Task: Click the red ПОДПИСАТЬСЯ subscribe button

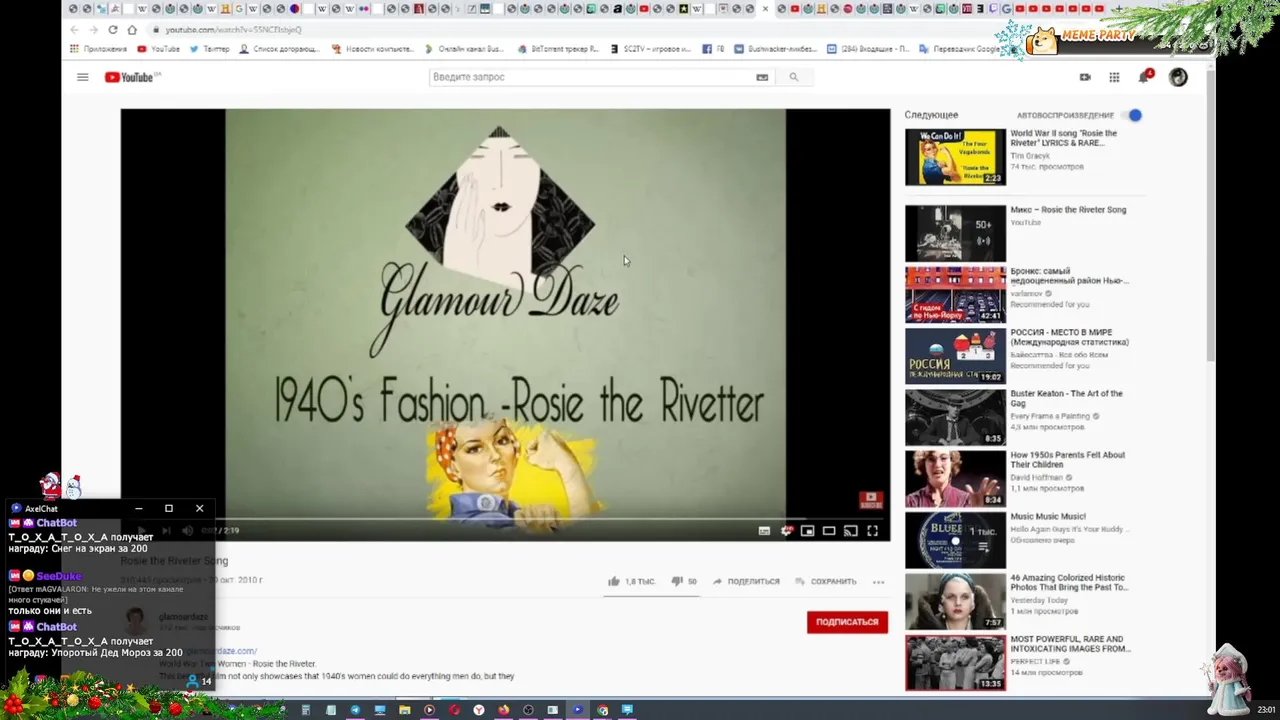Action: 847,622
